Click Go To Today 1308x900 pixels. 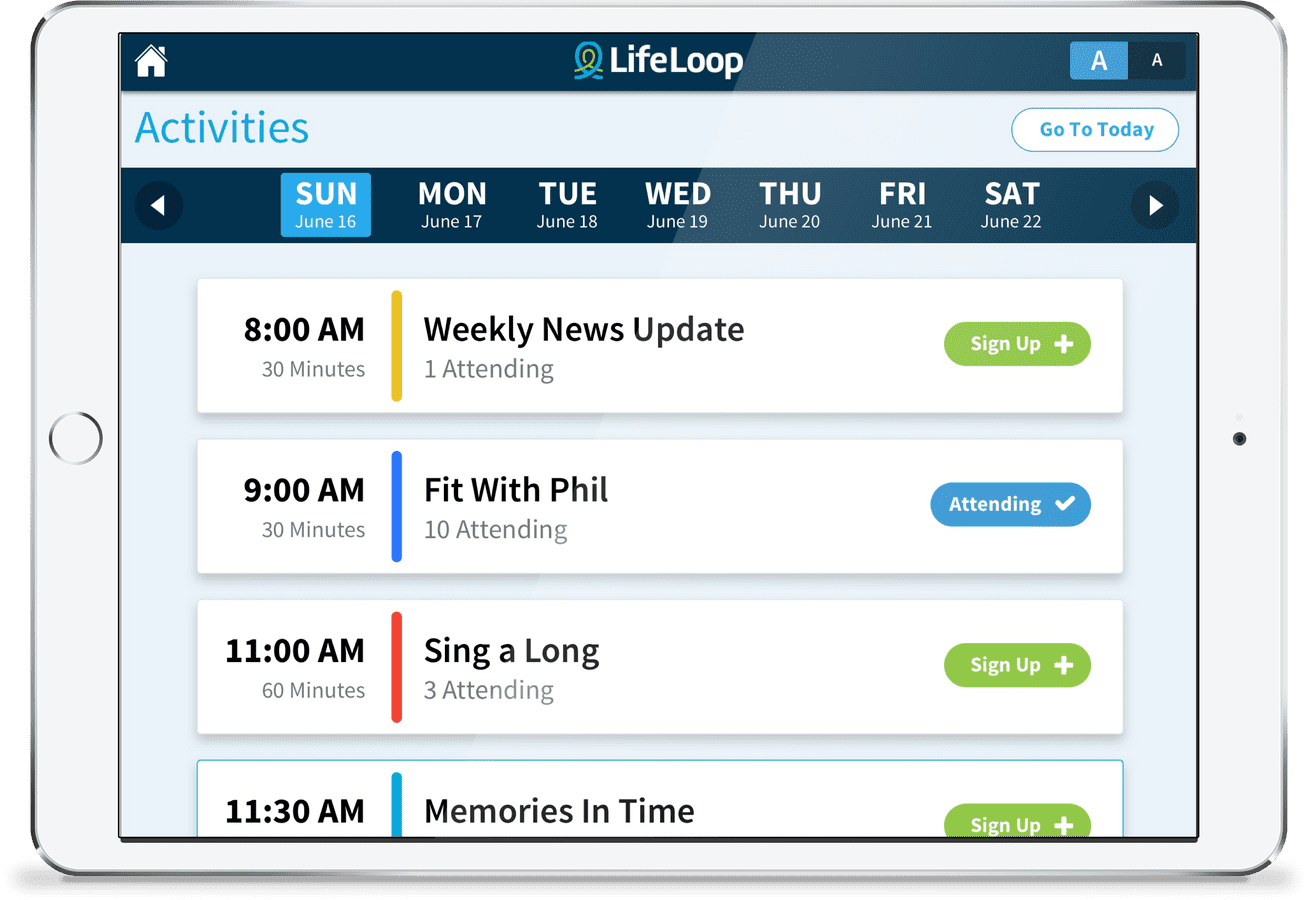(1094, 130)
